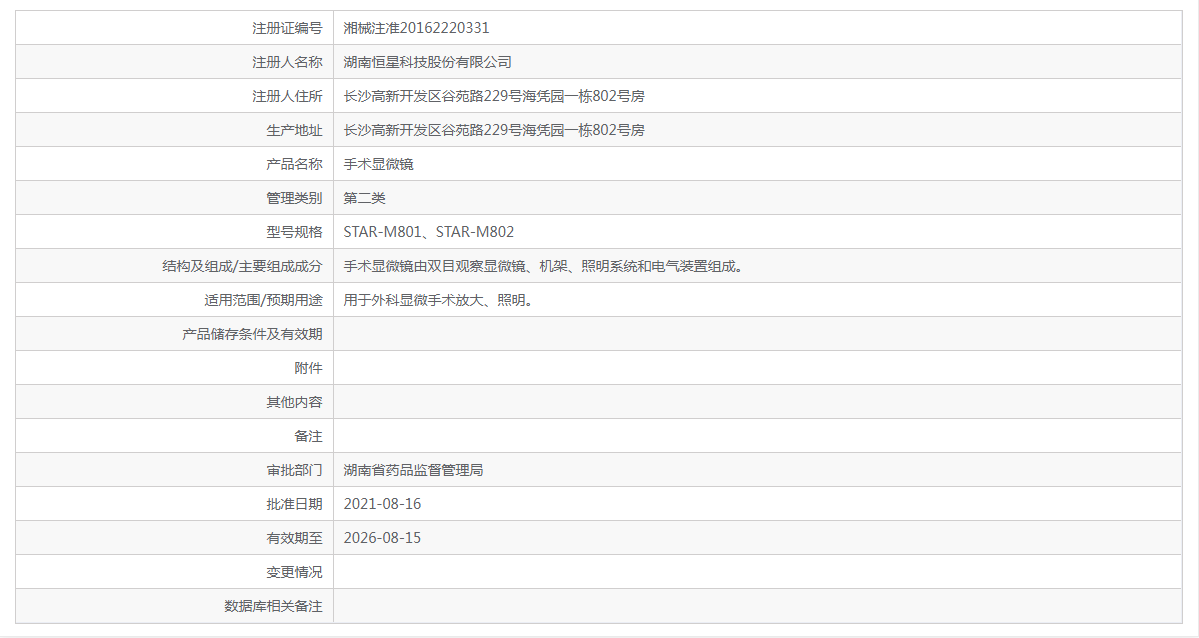Select the registrant name 湖南恒星科技股份有限公司

(427, 62)
